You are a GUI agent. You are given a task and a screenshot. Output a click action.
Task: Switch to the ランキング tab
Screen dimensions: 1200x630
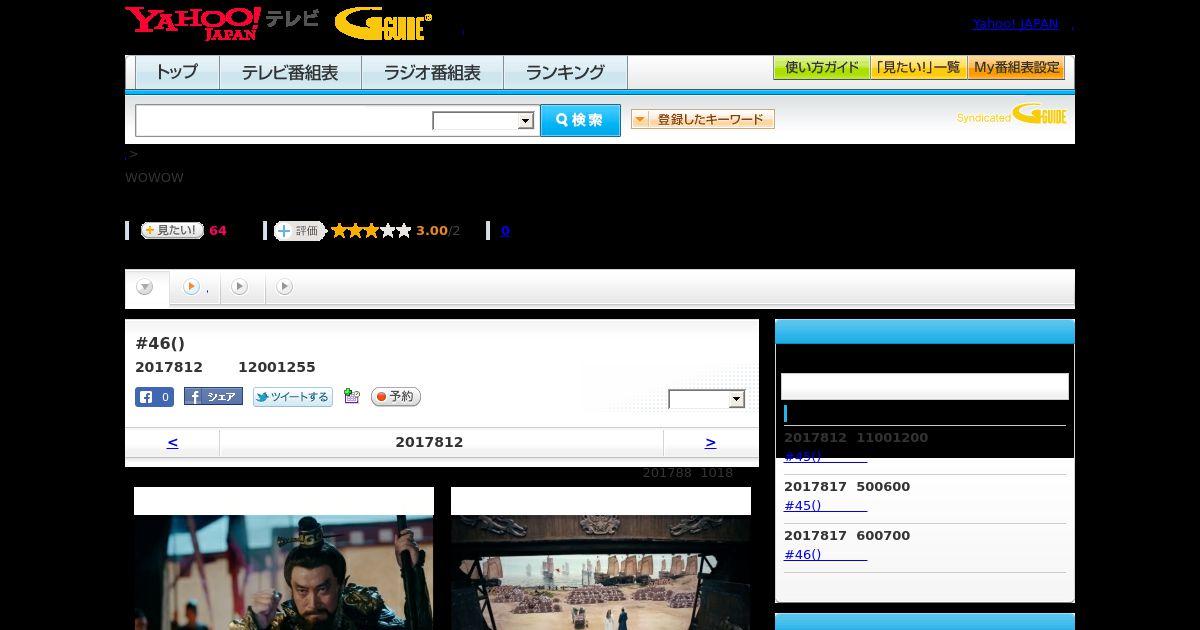click(x=565, y=72)
